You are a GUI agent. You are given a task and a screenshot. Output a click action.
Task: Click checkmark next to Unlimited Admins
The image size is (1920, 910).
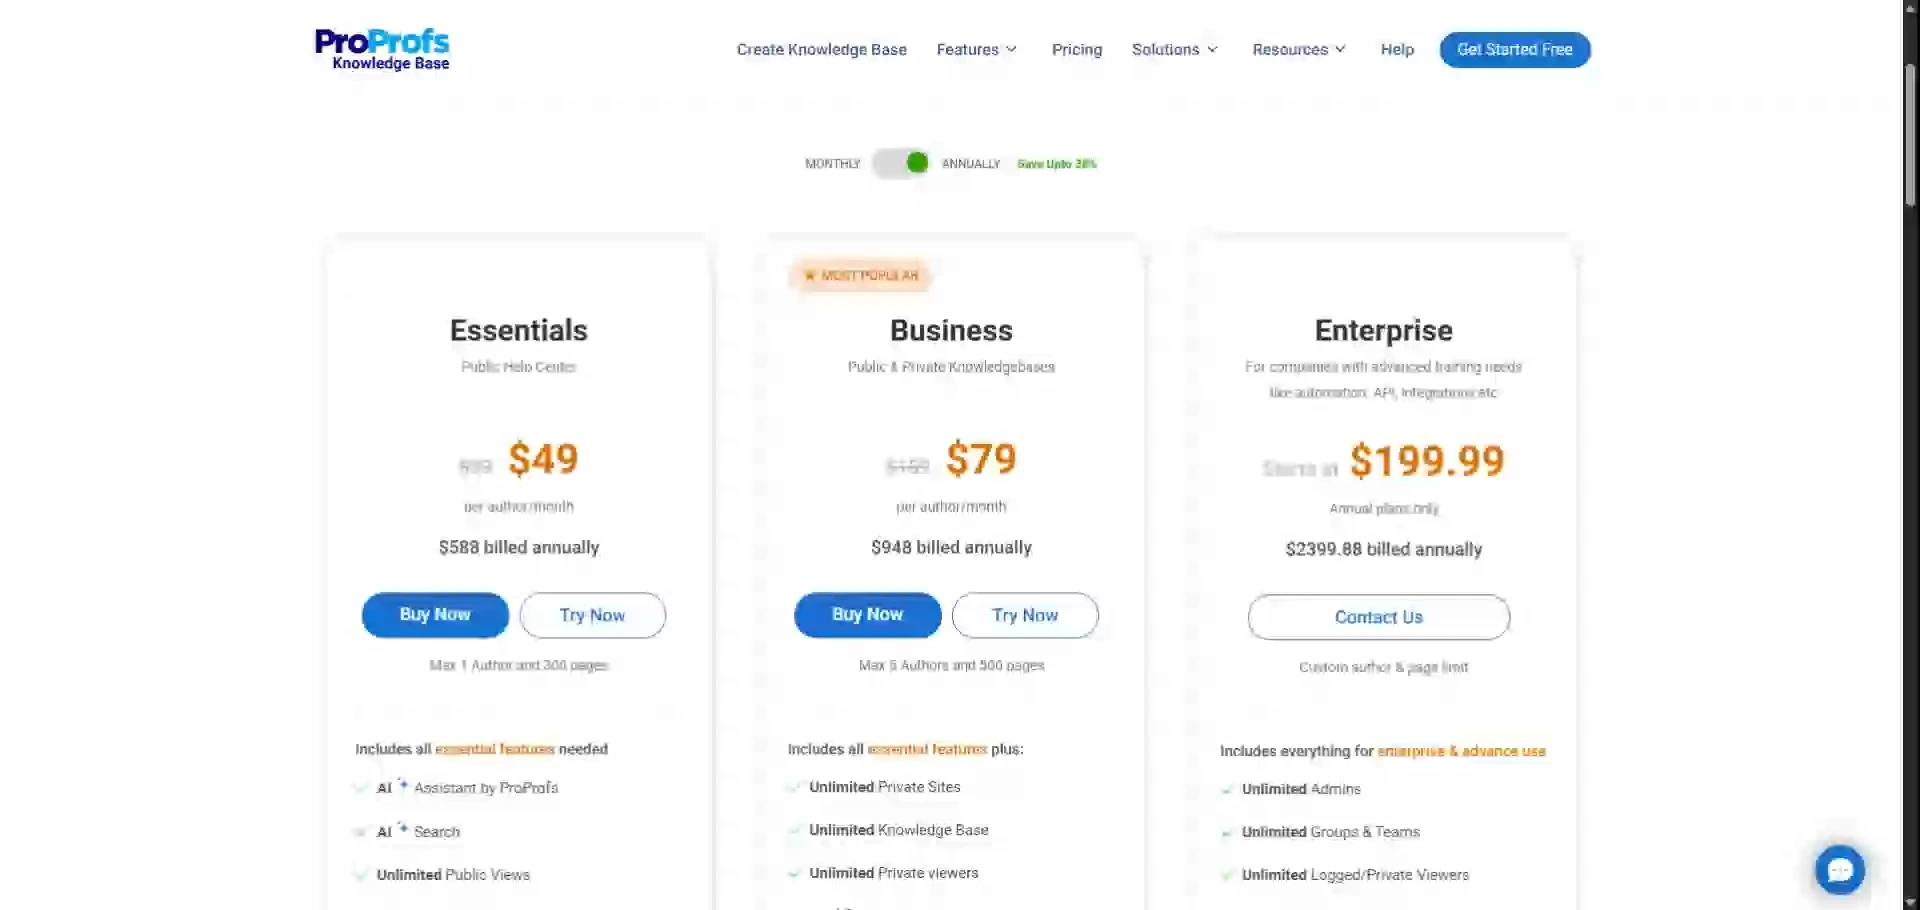[x=1227, y=790]
